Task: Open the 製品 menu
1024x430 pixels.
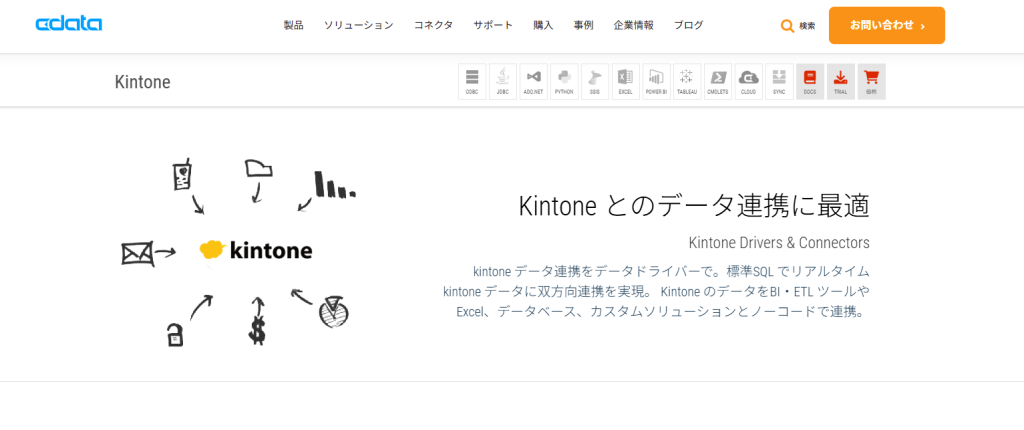Action: [x=293, y=25]
